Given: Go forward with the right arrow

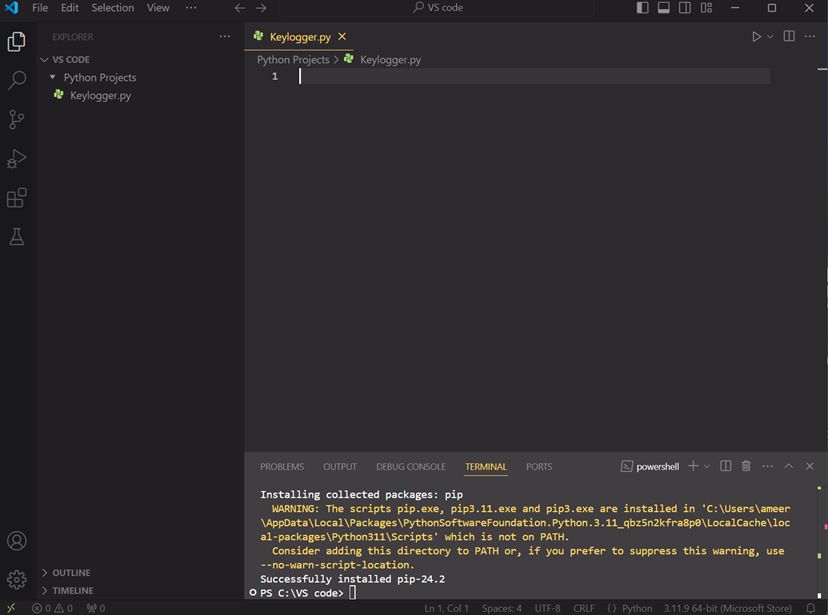Looking at the screenshot, I should click(261, 8).
